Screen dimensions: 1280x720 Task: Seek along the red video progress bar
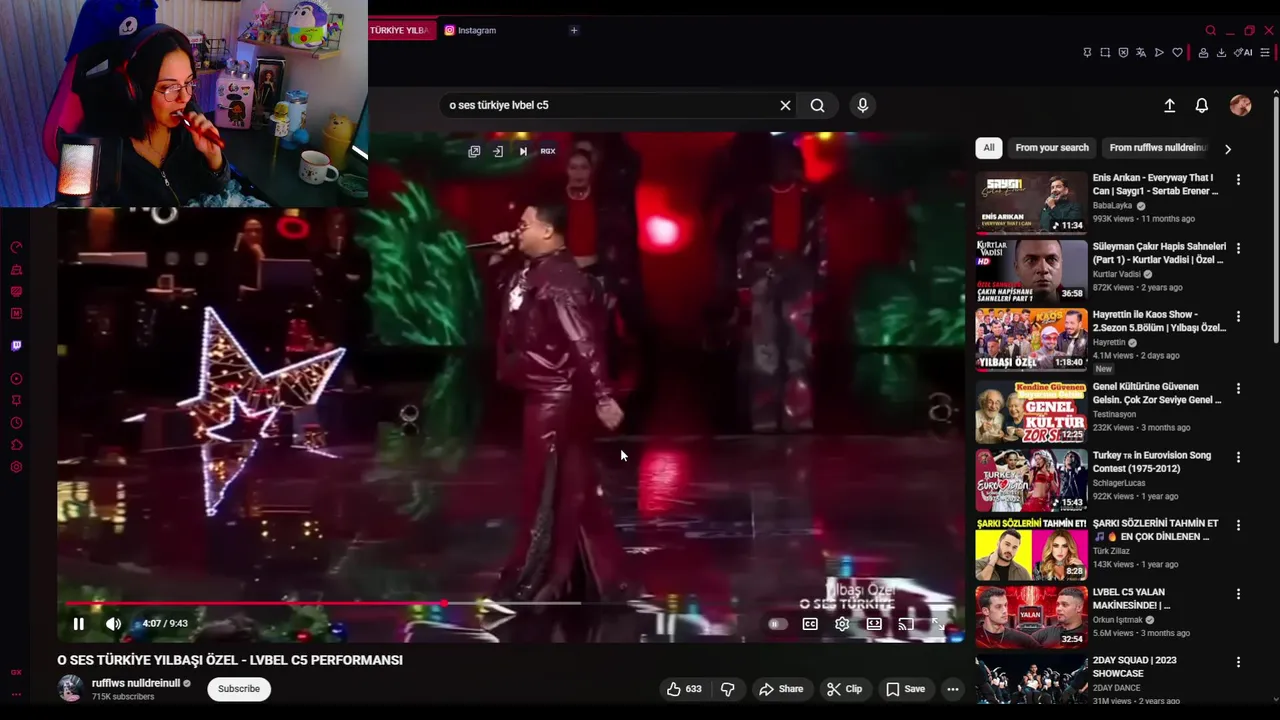(x=510, y=603)
